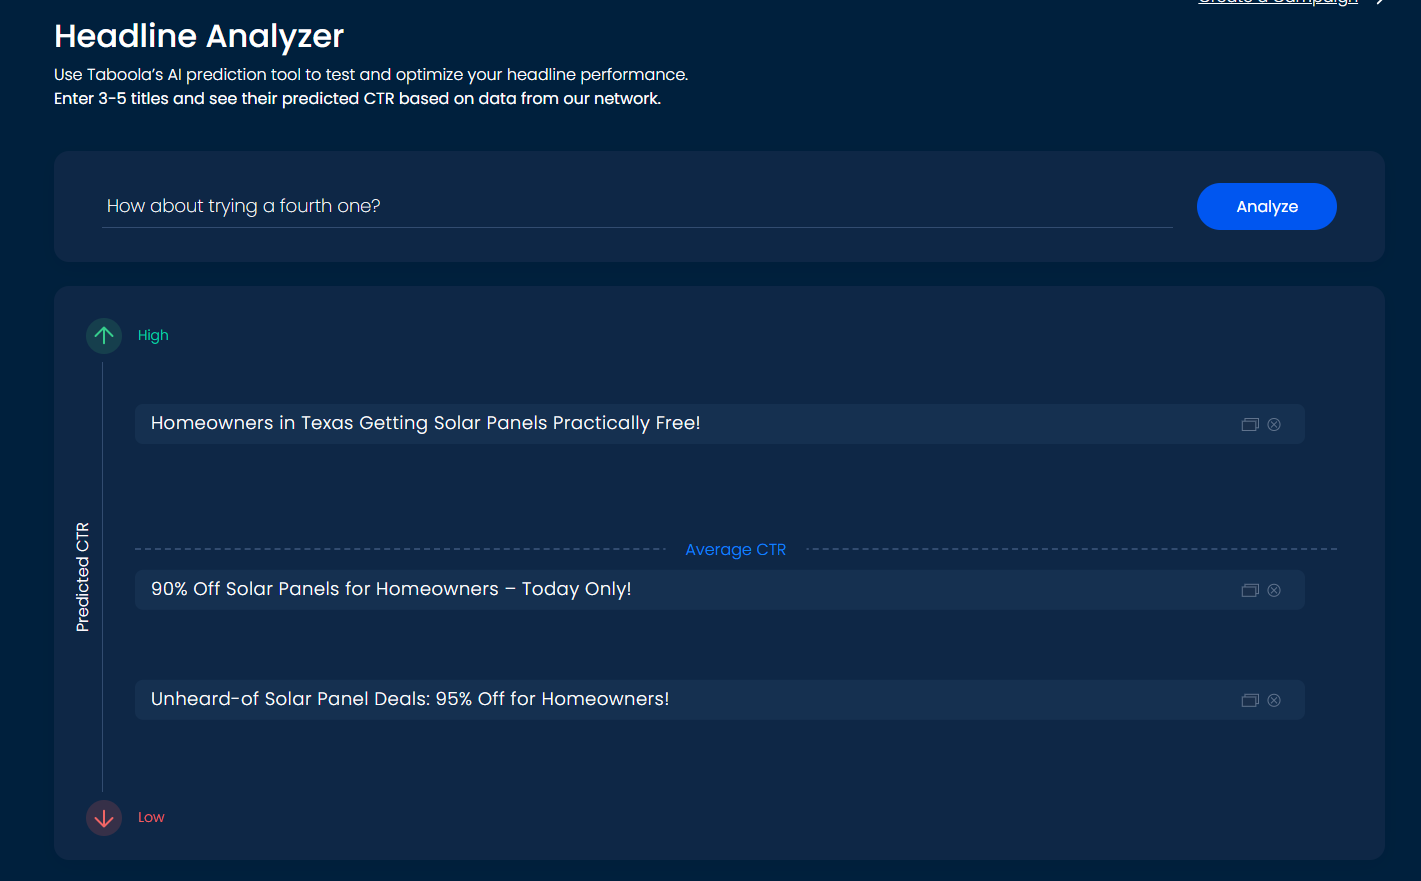Click the red Low down-arrow icon
The image size is (1421, 881).
click(104, 818)
